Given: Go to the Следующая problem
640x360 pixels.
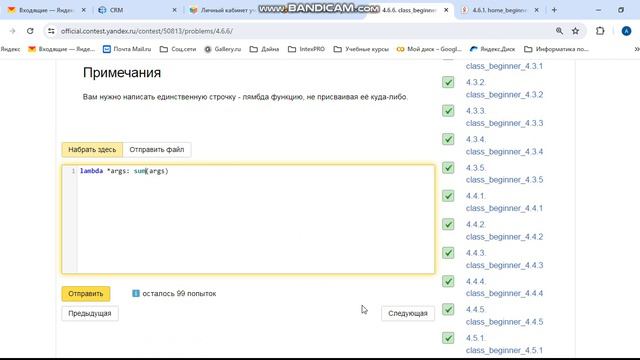Looking at the screenshot, I should (408, 313).
